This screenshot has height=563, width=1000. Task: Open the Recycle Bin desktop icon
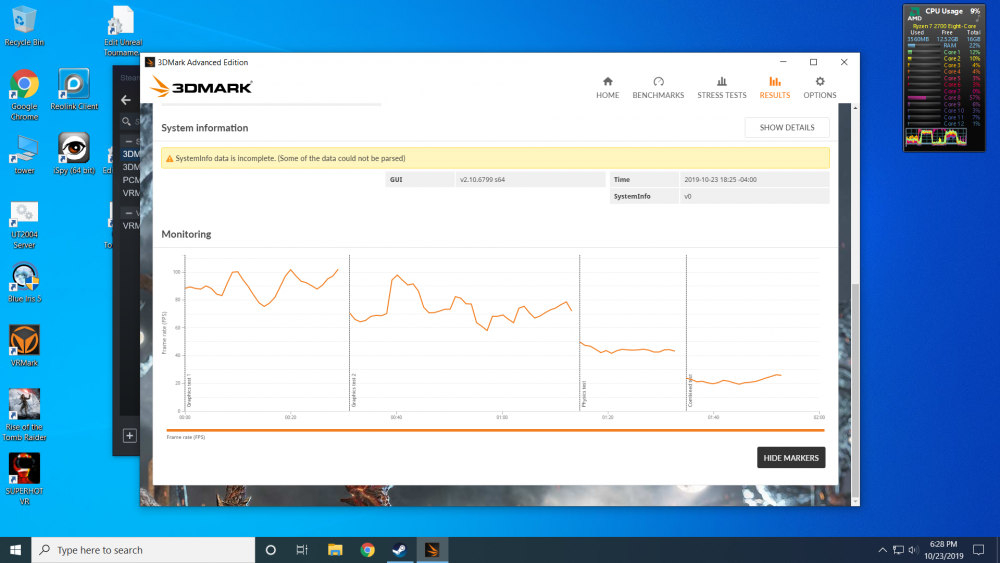click(24, 26)
